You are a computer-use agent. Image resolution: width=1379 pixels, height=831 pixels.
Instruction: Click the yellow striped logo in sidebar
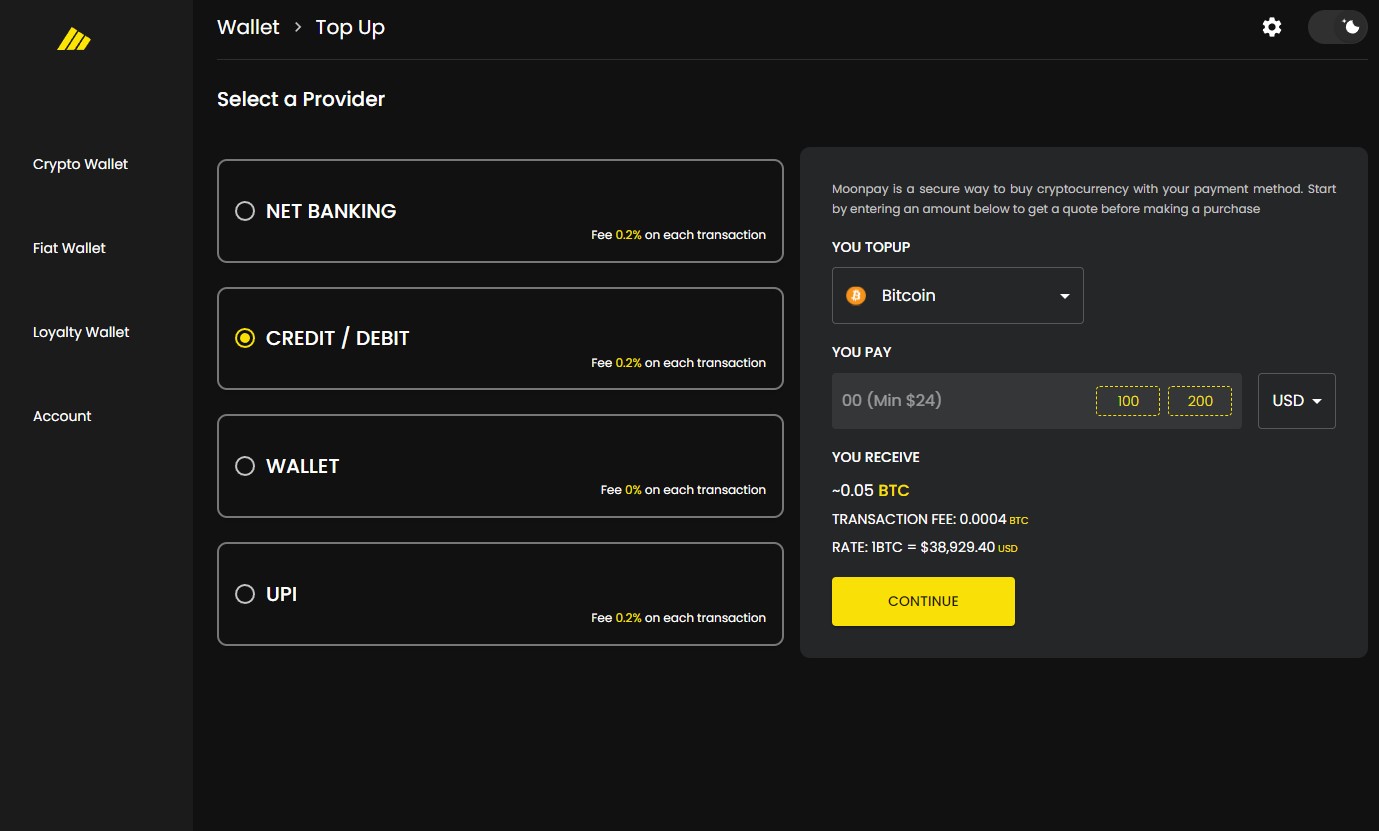74,39
